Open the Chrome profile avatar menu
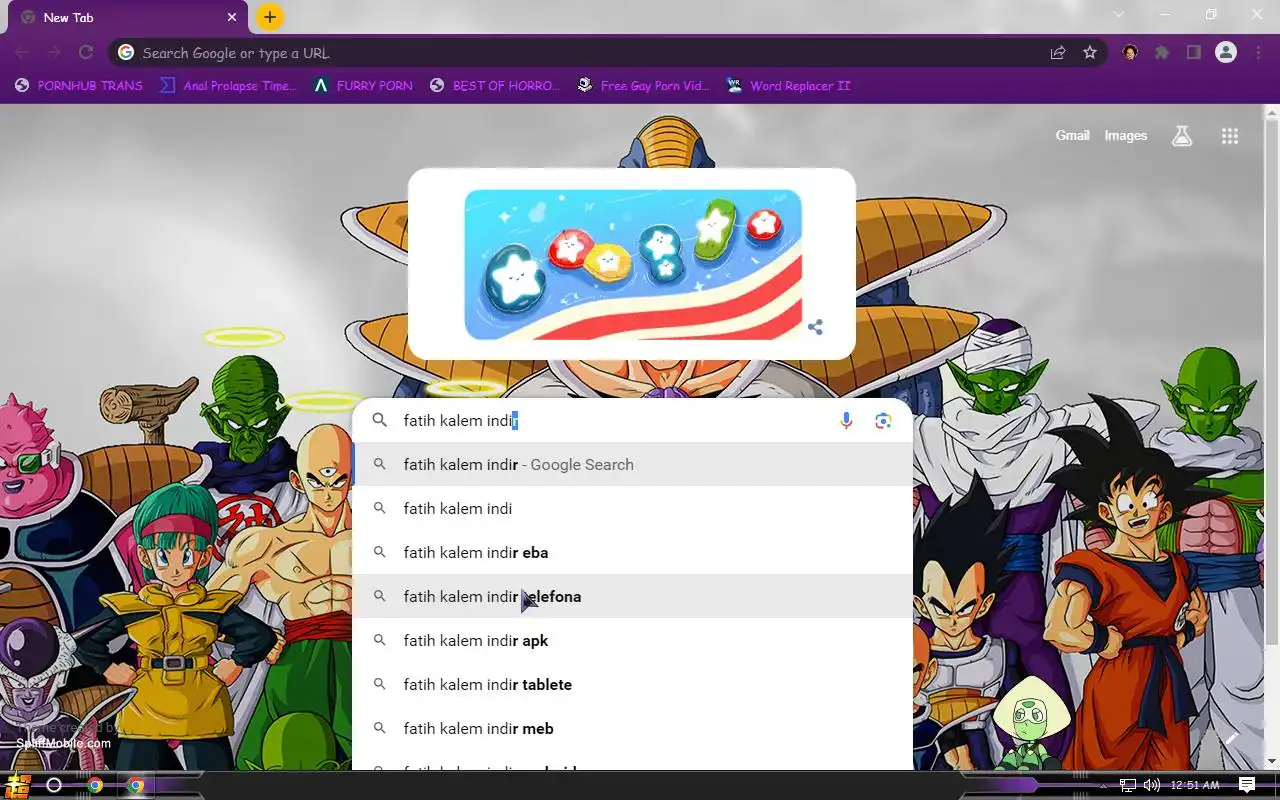Image resolution: width=1280 pixels, height=800 pixels. click(x=1226, y=53)
